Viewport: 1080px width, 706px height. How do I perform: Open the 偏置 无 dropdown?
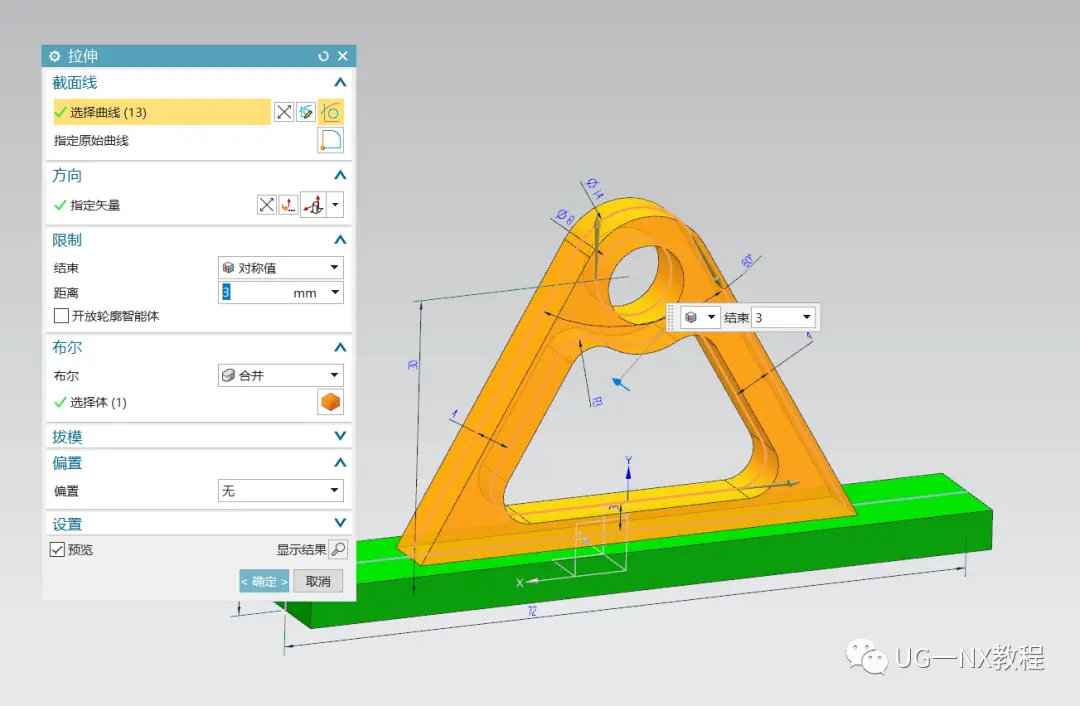coord(280,490)
